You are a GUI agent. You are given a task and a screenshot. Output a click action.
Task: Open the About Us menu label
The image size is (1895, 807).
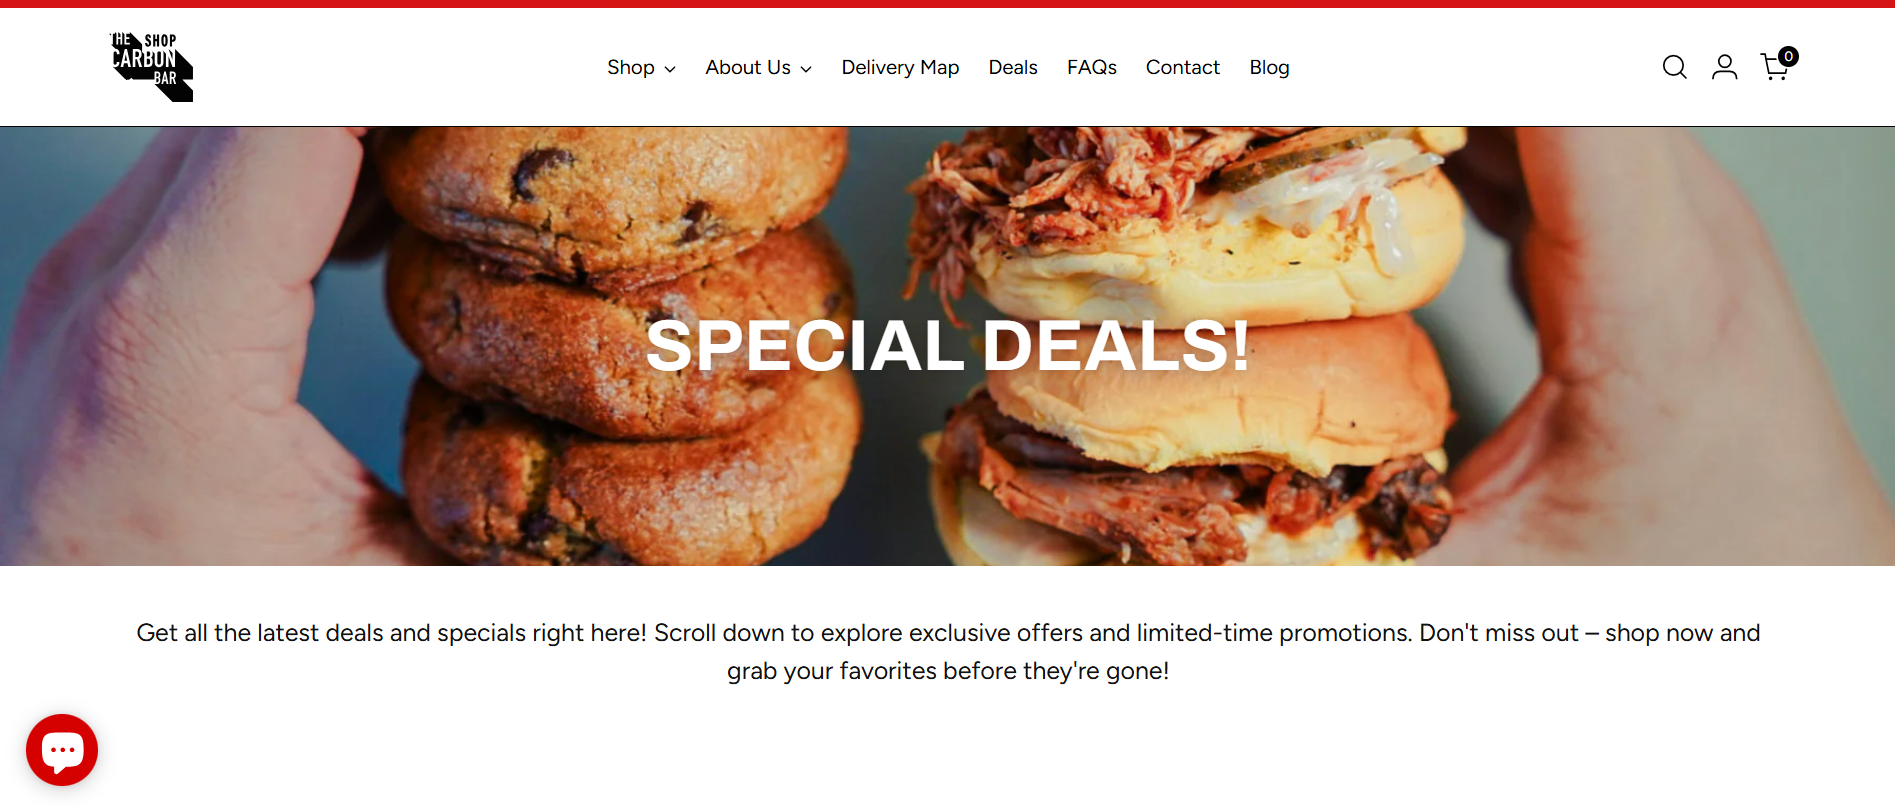(748, 67)
